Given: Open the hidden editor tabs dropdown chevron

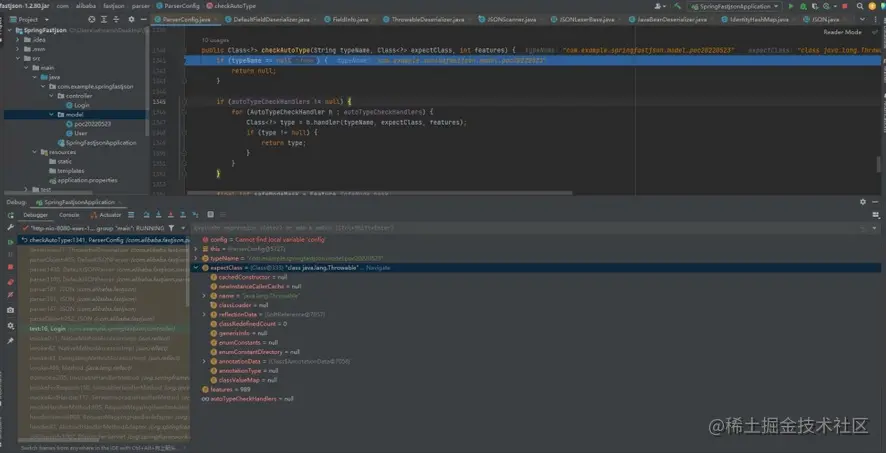Looking at the screenshot, I should click(862, 19).
